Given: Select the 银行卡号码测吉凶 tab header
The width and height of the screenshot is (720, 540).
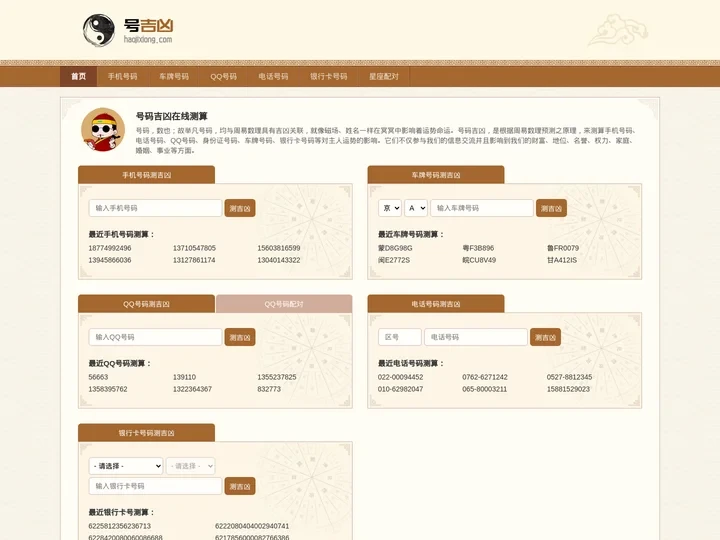Looking at the screenshot, I should pyautogui.click(x=146, y=433).
